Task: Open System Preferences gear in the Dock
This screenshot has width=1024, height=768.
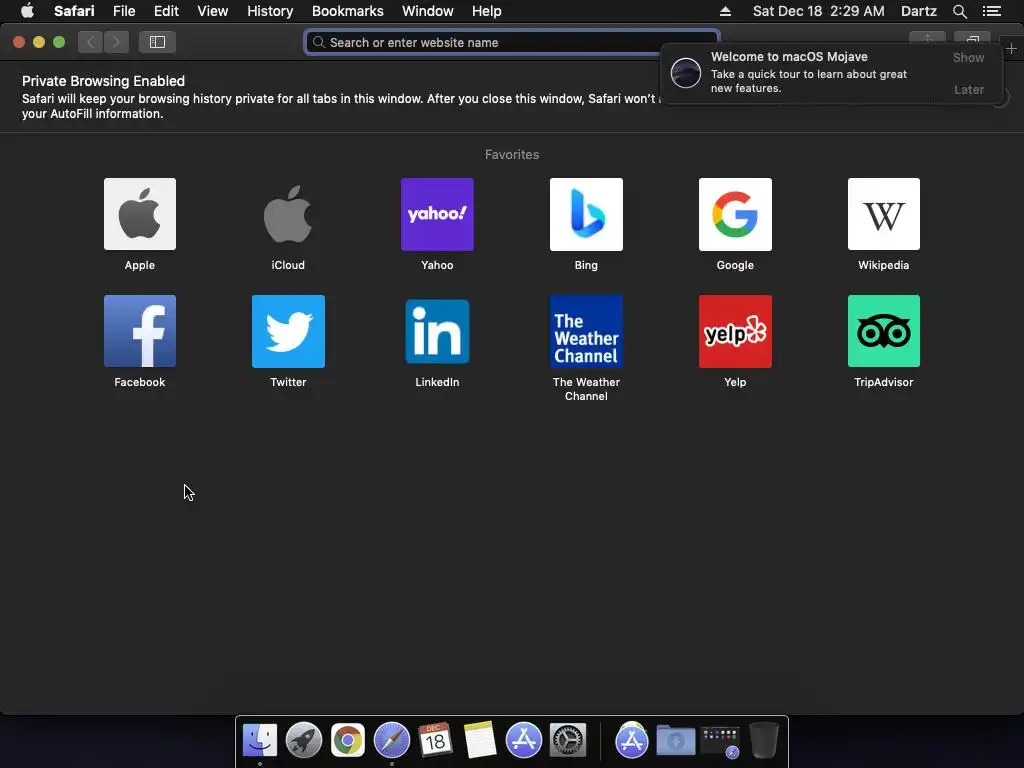Action: click(x=568, y=741)
